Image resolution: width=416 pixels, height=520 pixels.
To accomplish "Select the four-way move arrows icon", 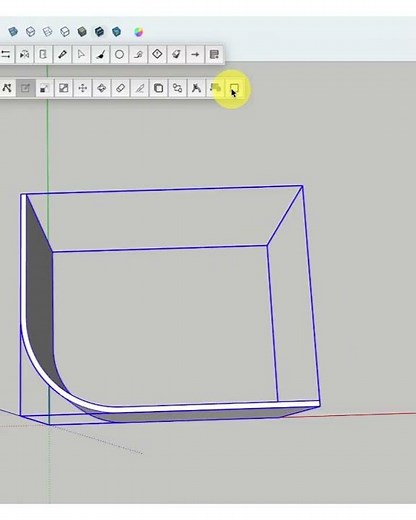I will (83, 88).
